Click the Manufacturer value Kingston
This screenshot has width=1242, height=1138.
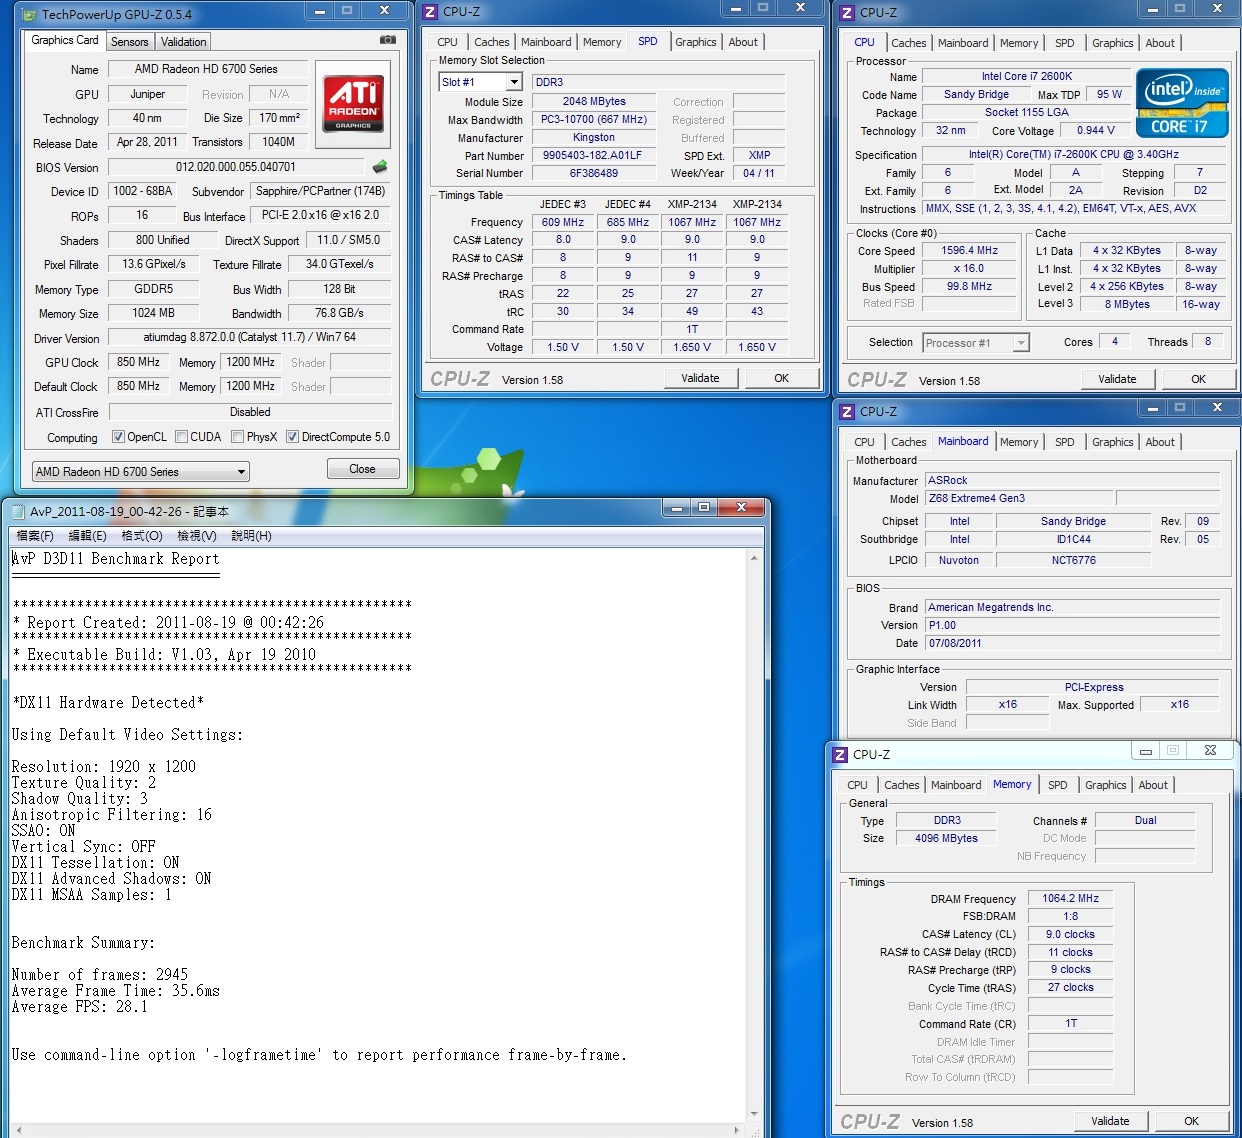point(594,138)
